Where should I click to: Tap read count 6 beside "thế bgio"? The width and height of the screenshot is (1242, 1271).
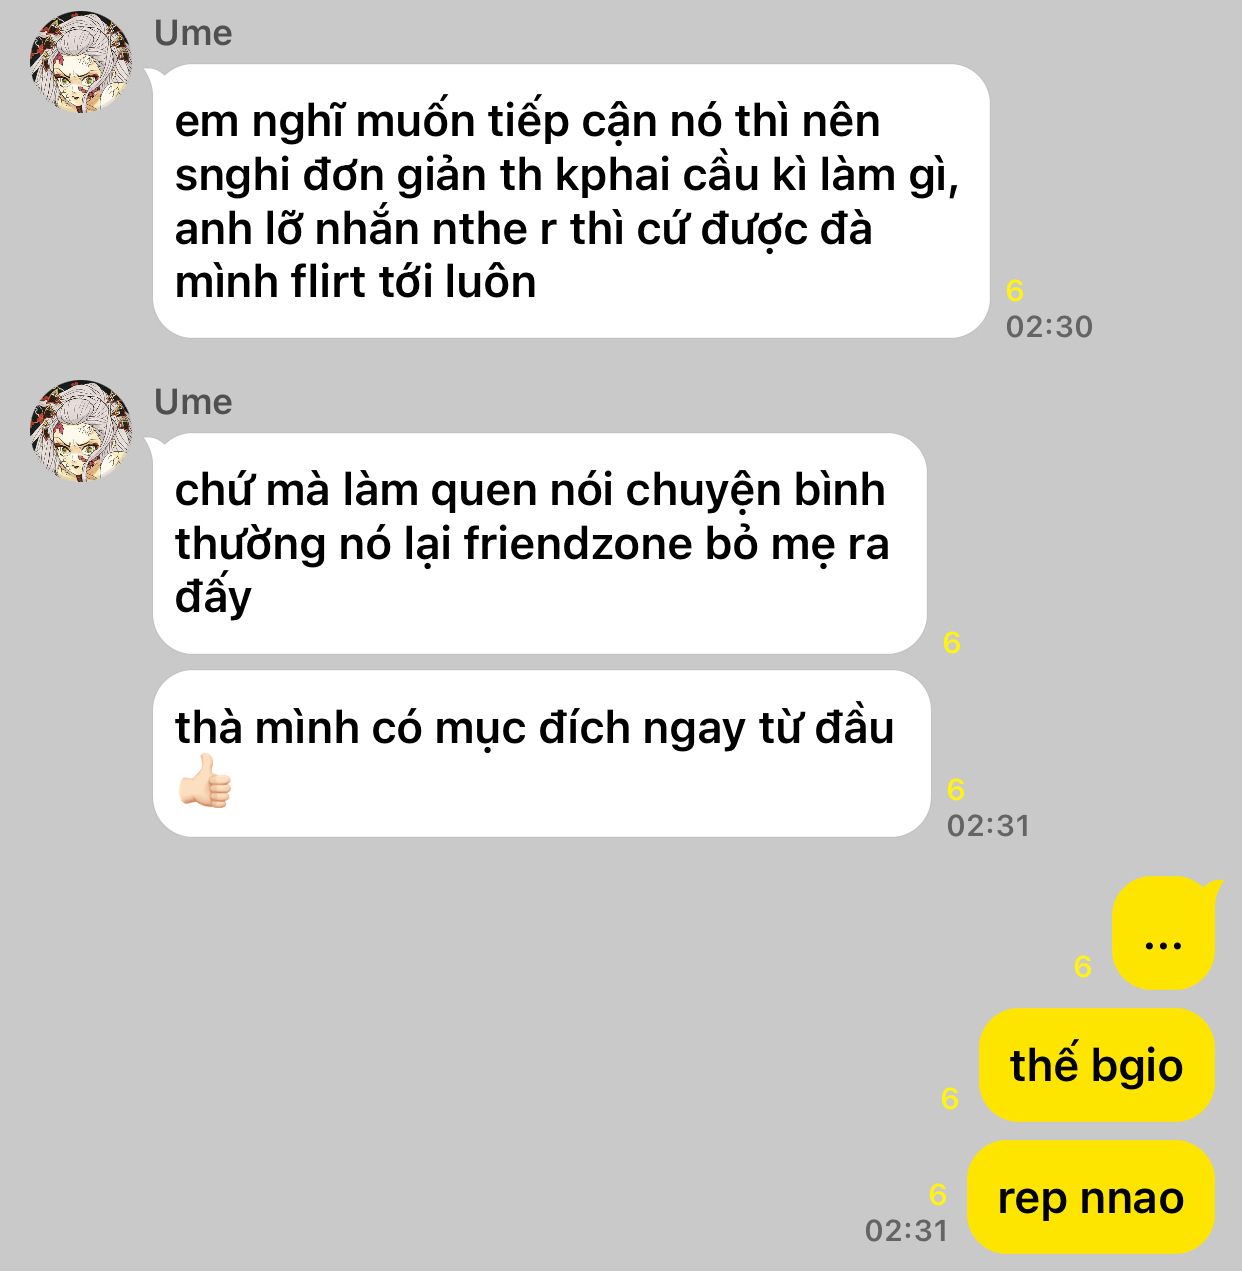point(950,1099)
